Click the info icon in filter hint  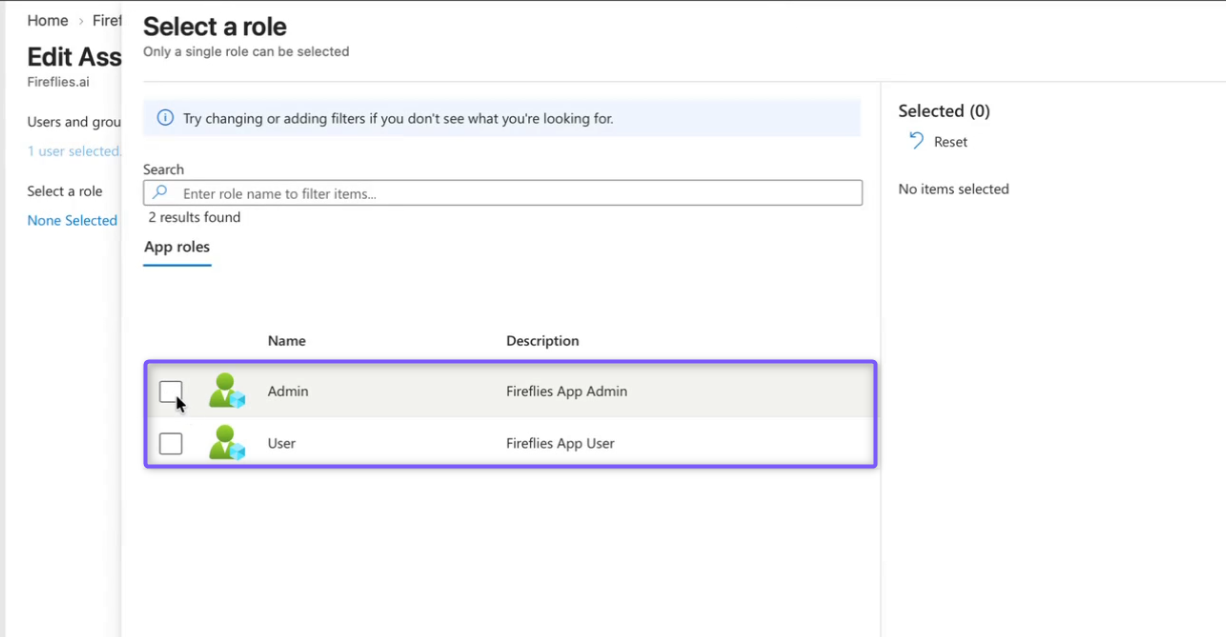pos(165,118)
